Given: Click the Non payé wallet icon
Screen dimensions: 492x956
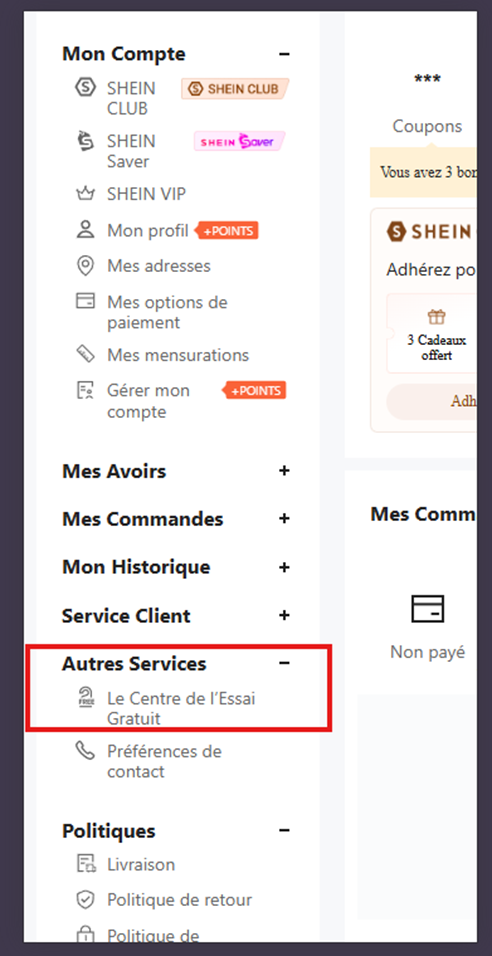Looking at the screenshot, I should pyautogui.click(x=427, y=608).
